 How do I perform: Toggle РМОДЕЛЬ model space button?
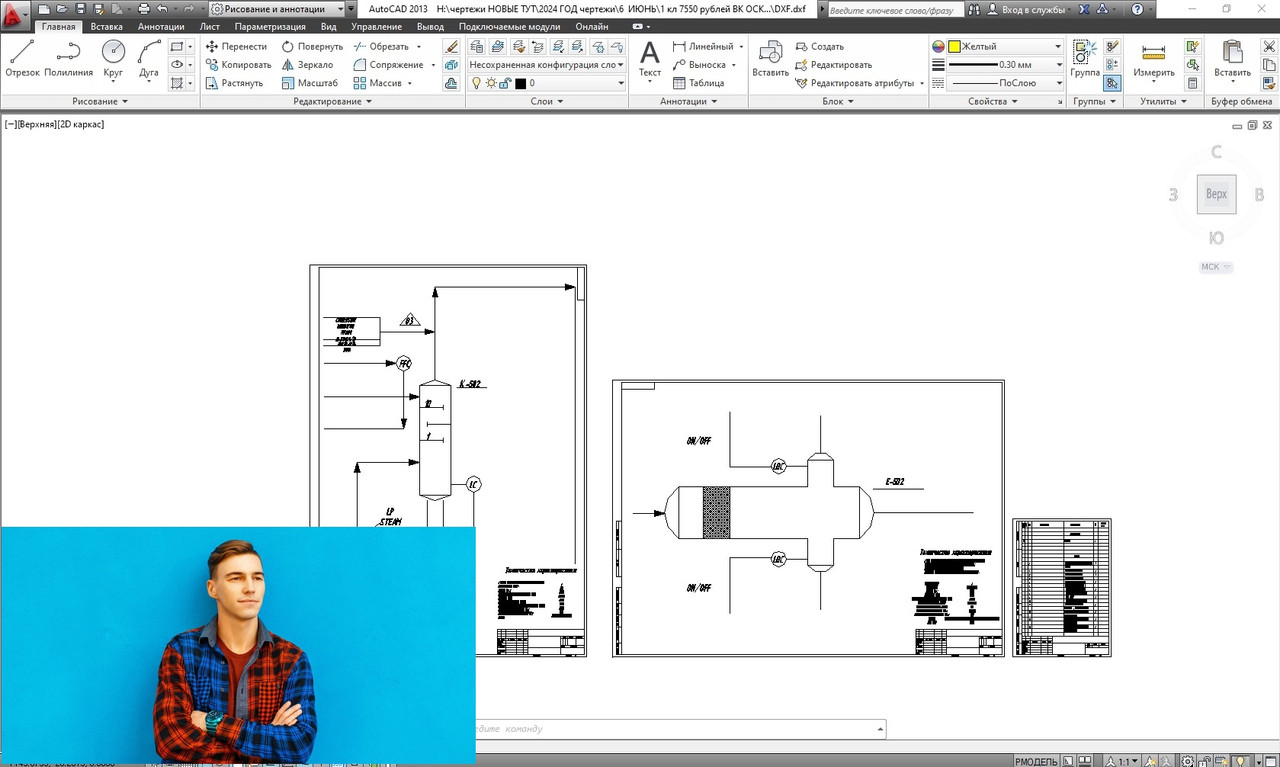tap(1037, 761)
